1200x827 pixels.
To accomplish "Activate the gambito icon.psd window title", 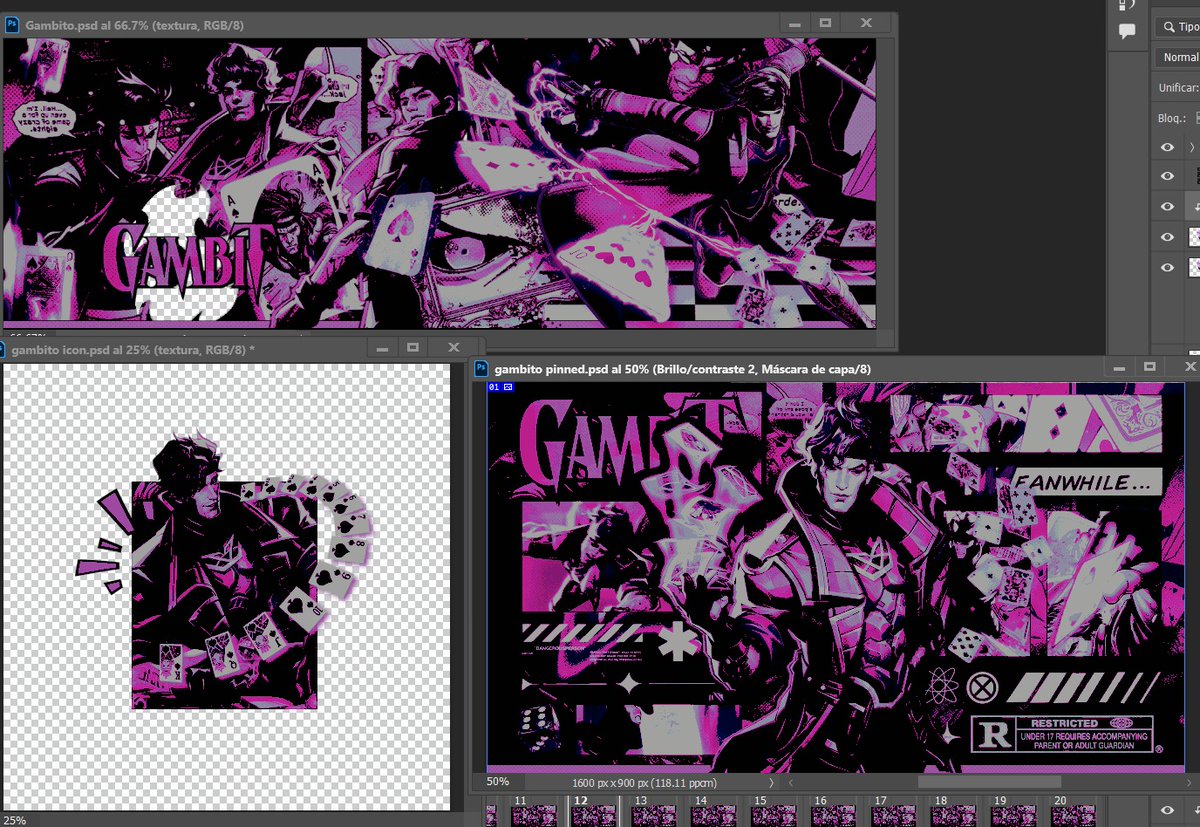I will 132,350.
